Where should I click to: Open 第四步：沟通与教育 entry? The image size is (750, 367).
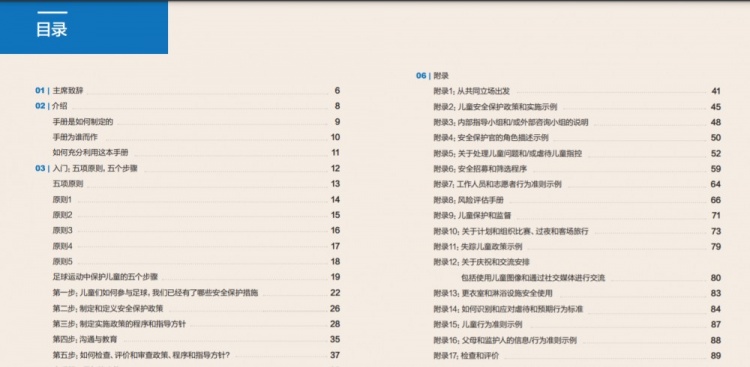[196, 339]
